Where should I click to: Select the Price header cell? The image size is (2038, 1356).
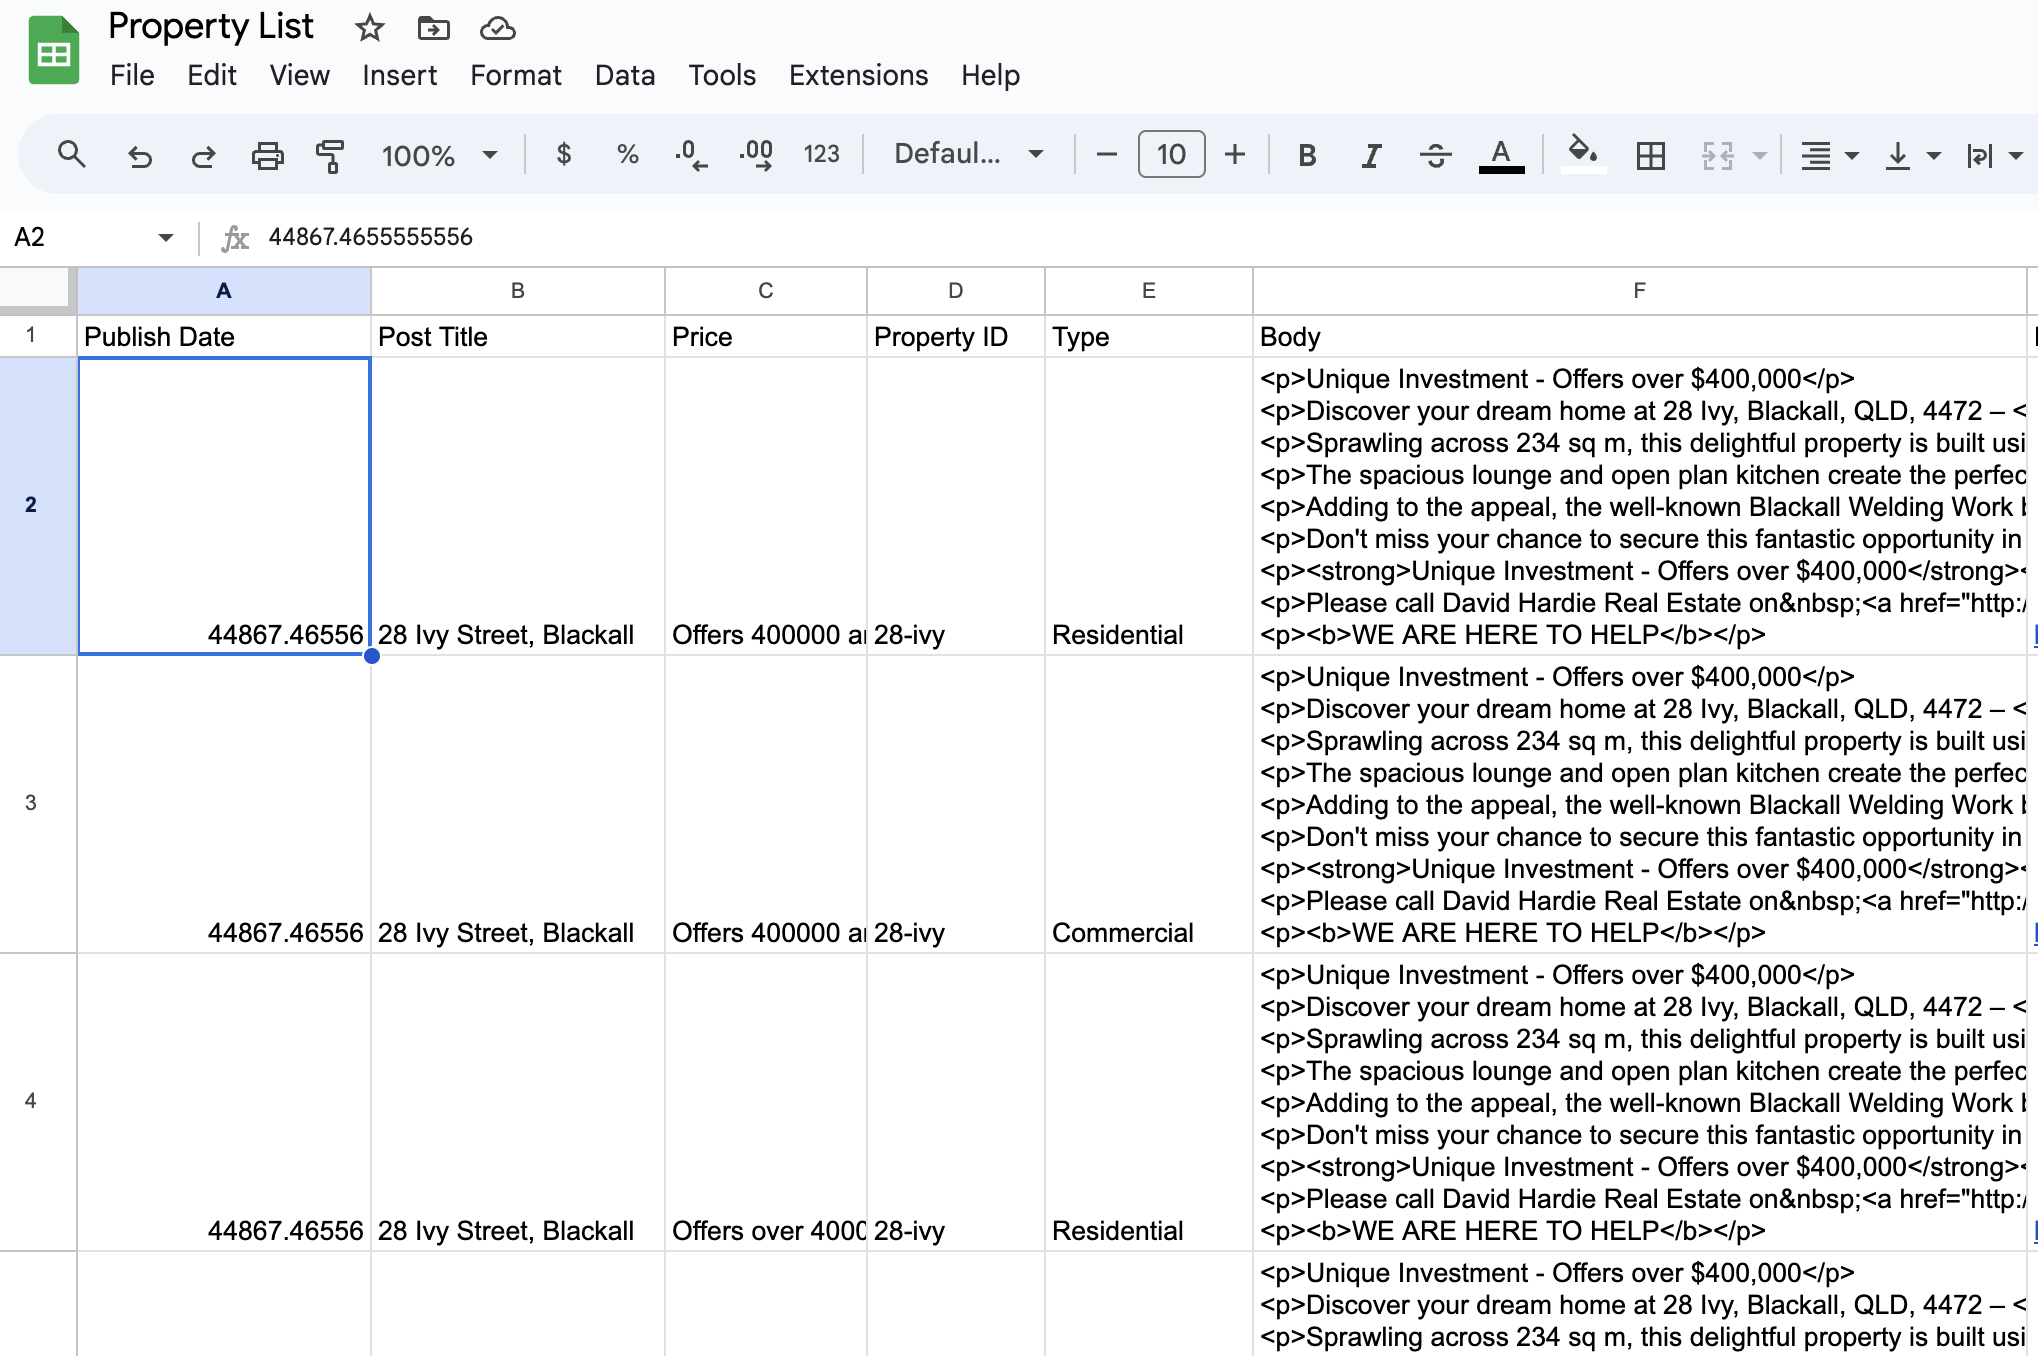coord(766,336)
